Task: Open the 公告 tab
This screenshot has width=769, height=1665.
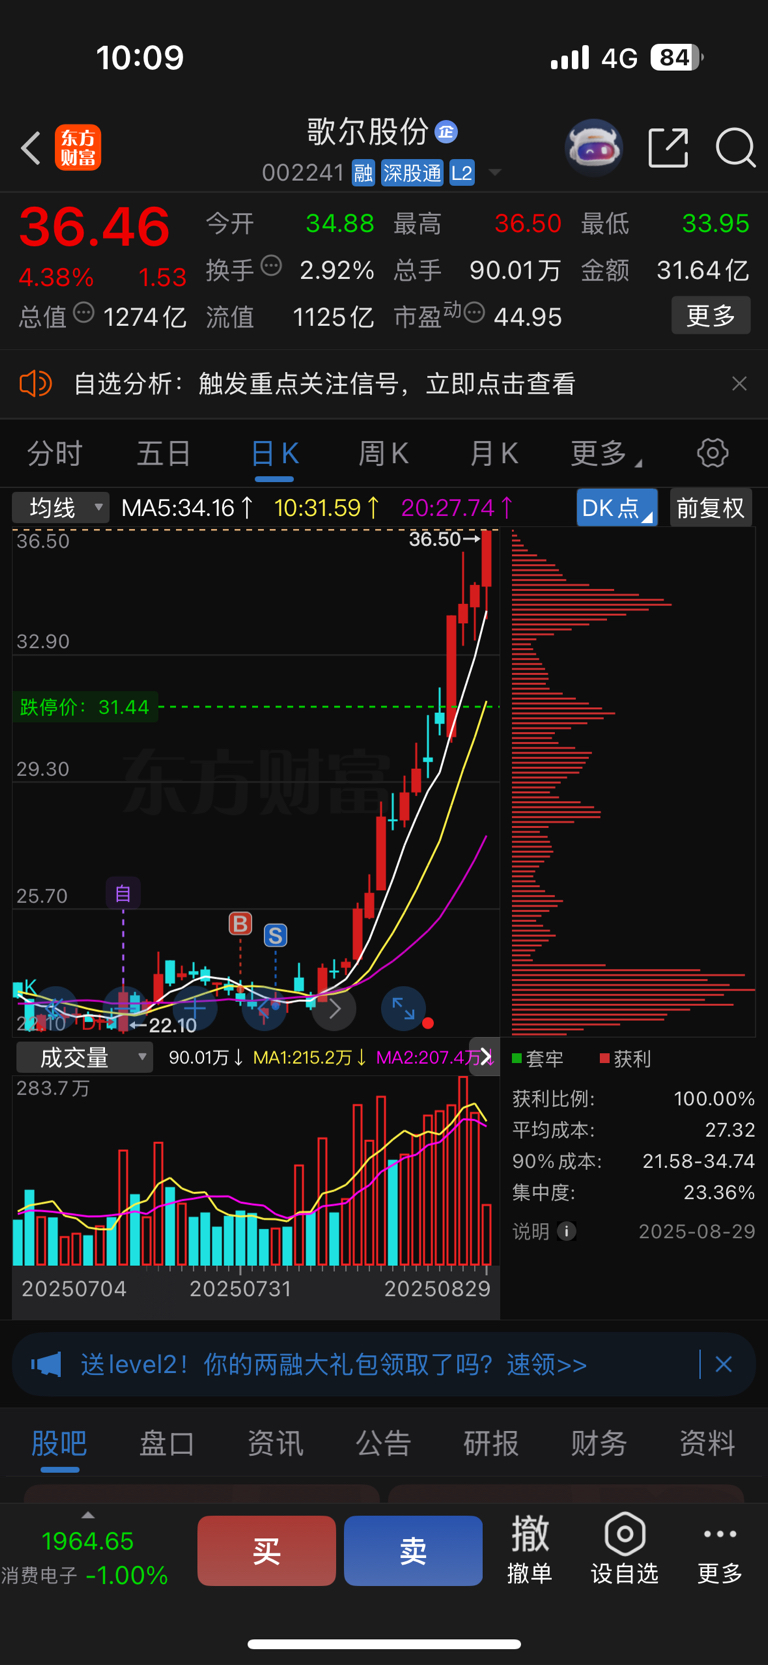Action: pos(383,1443)
